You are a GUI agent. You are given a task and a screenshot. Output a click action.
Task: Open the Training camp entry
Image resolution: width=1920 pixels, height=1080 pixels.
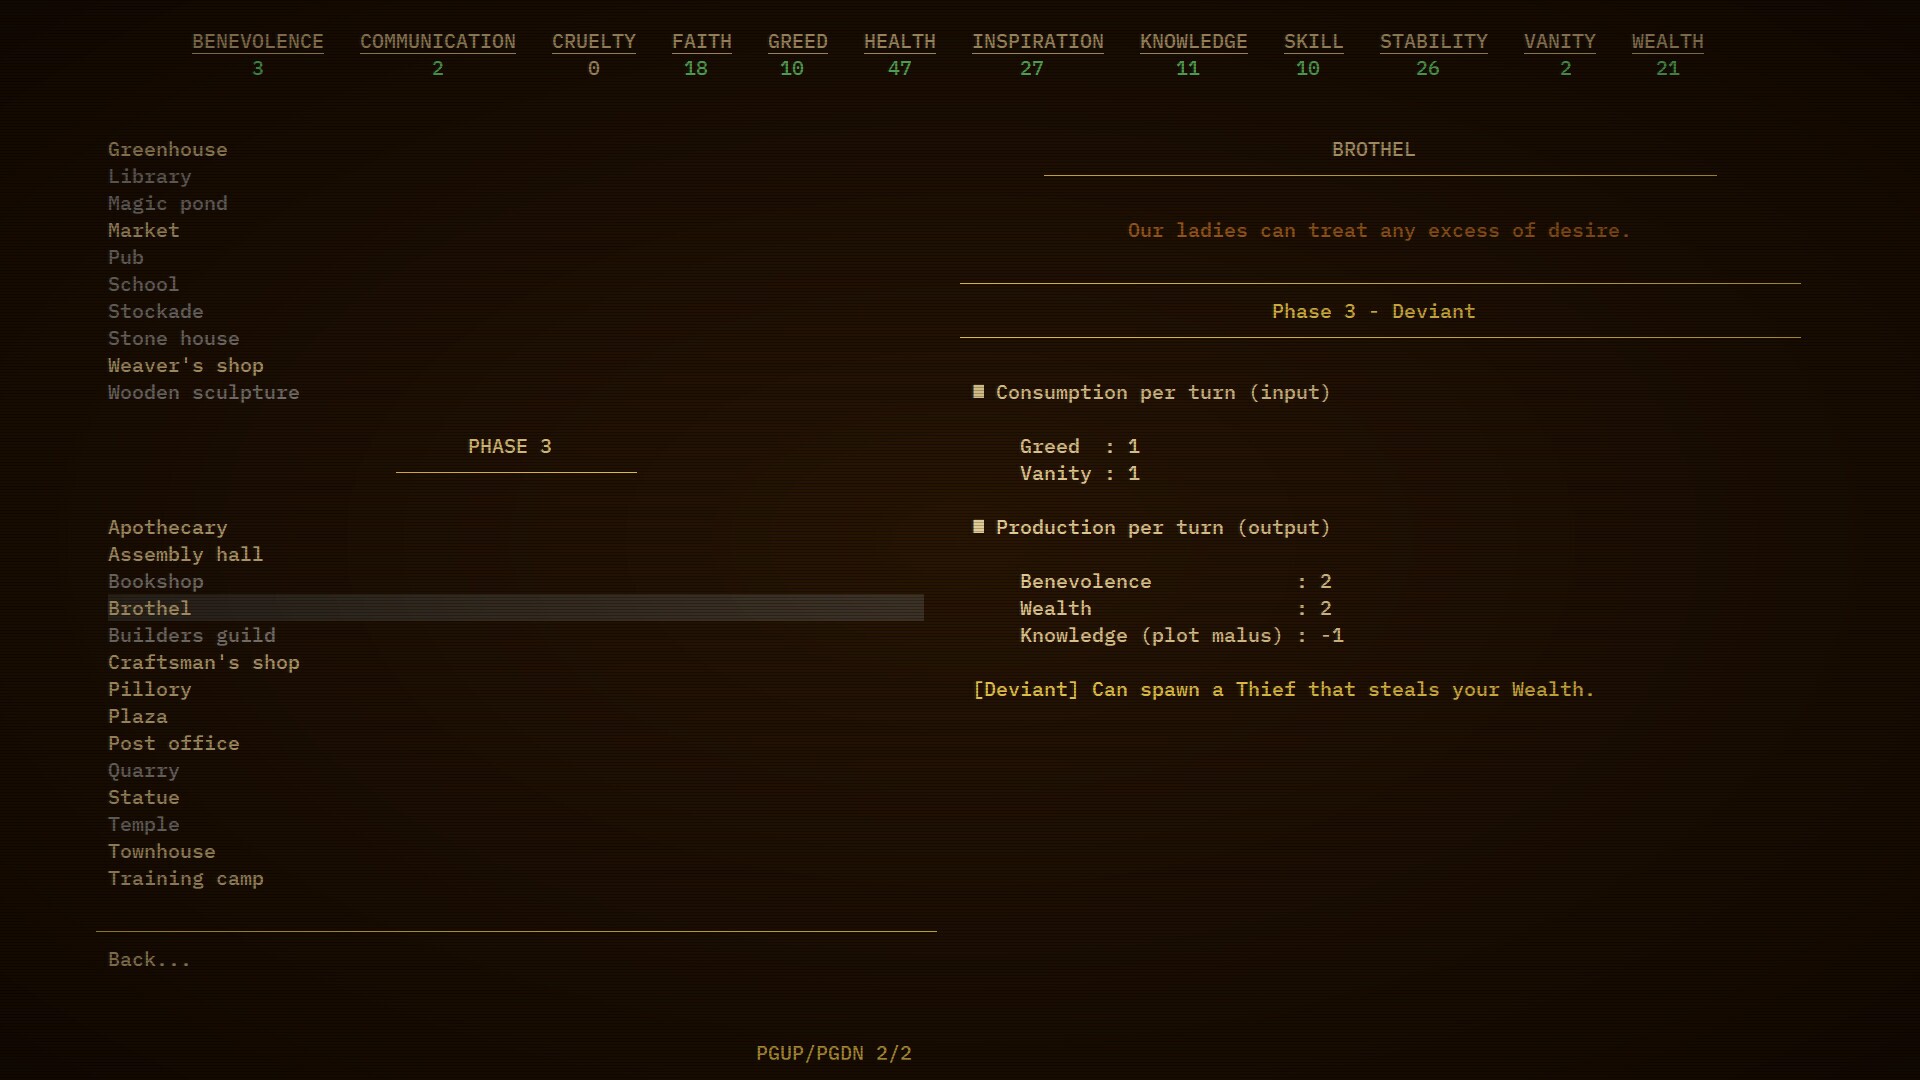[186, 878]
